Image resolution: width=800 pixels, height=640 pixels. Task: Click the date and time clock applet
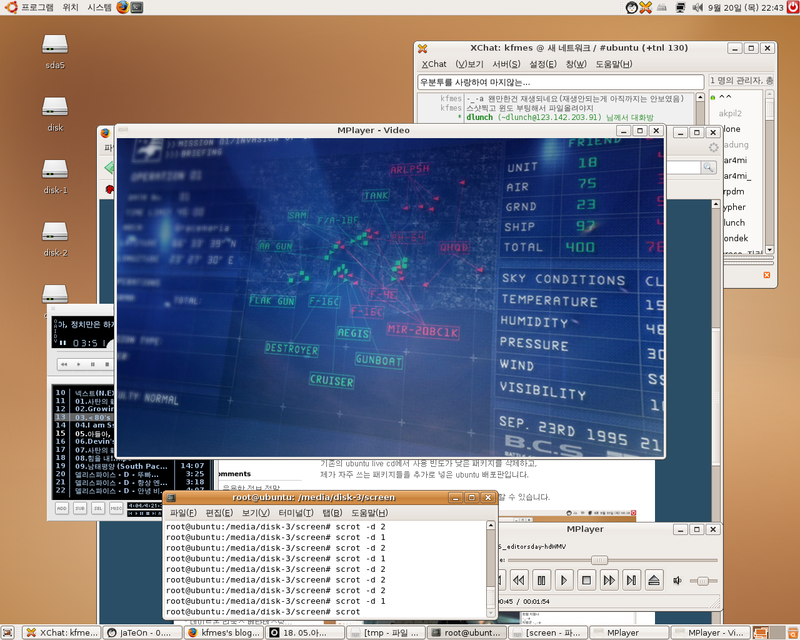[x=745, y=8]
